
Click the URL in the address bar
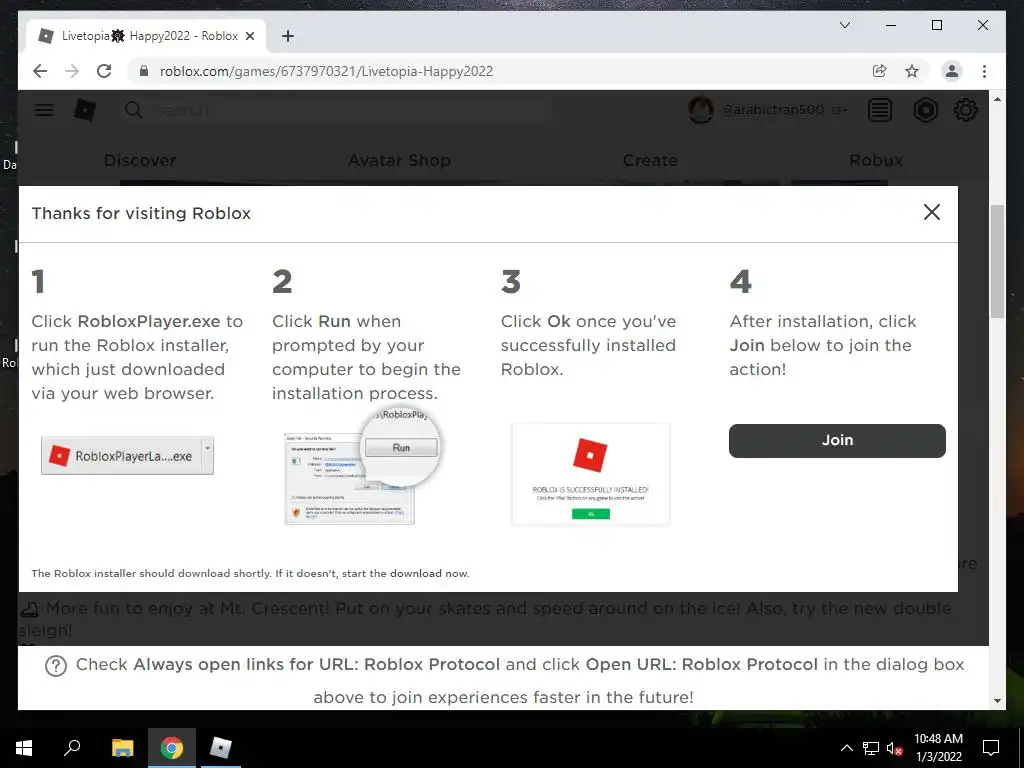tap(326, 71)
